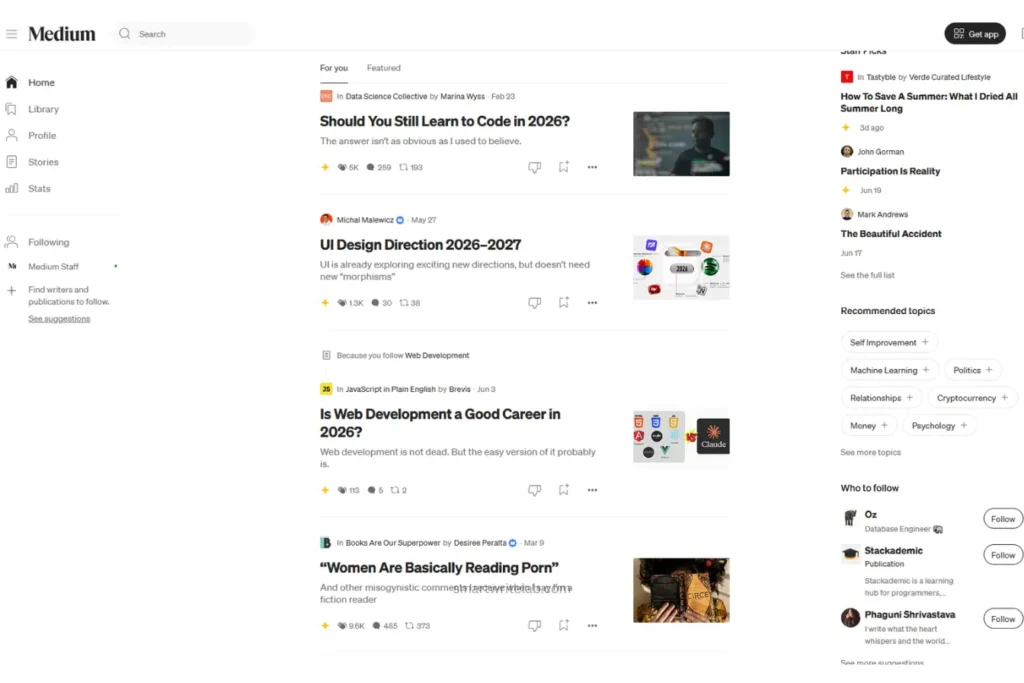The image size is (1024, 683).
Task: Open Stories in the sidebar
Action: pos(33,162)
